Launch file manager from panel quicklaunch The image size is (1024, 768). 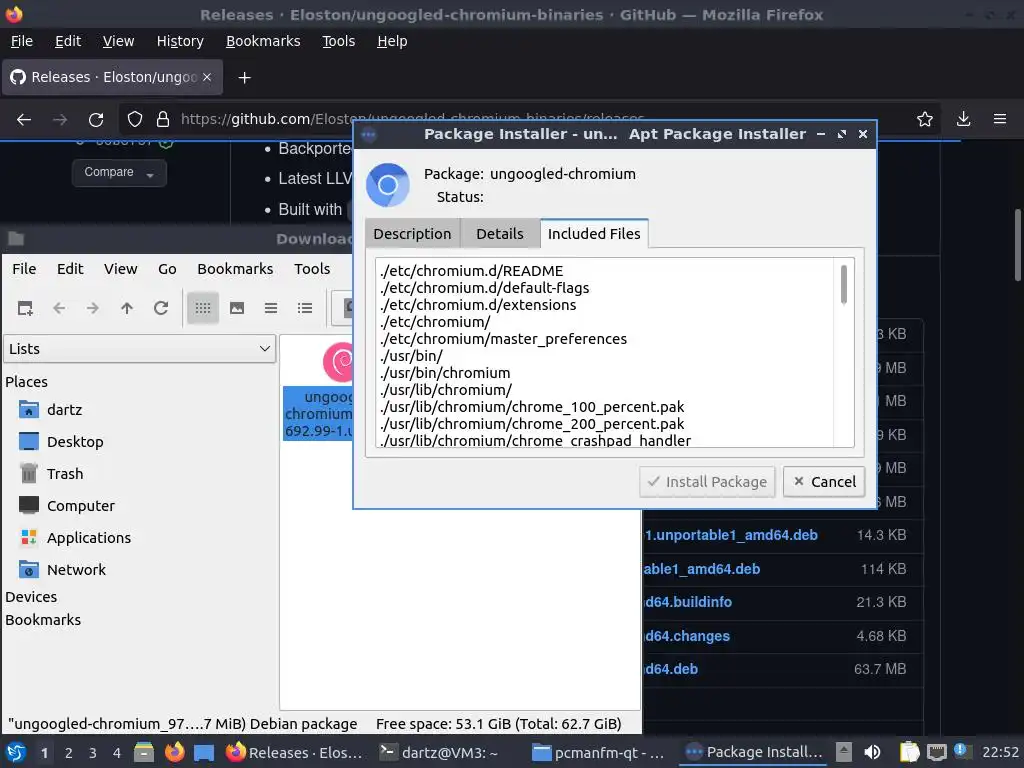pos(144,752)
